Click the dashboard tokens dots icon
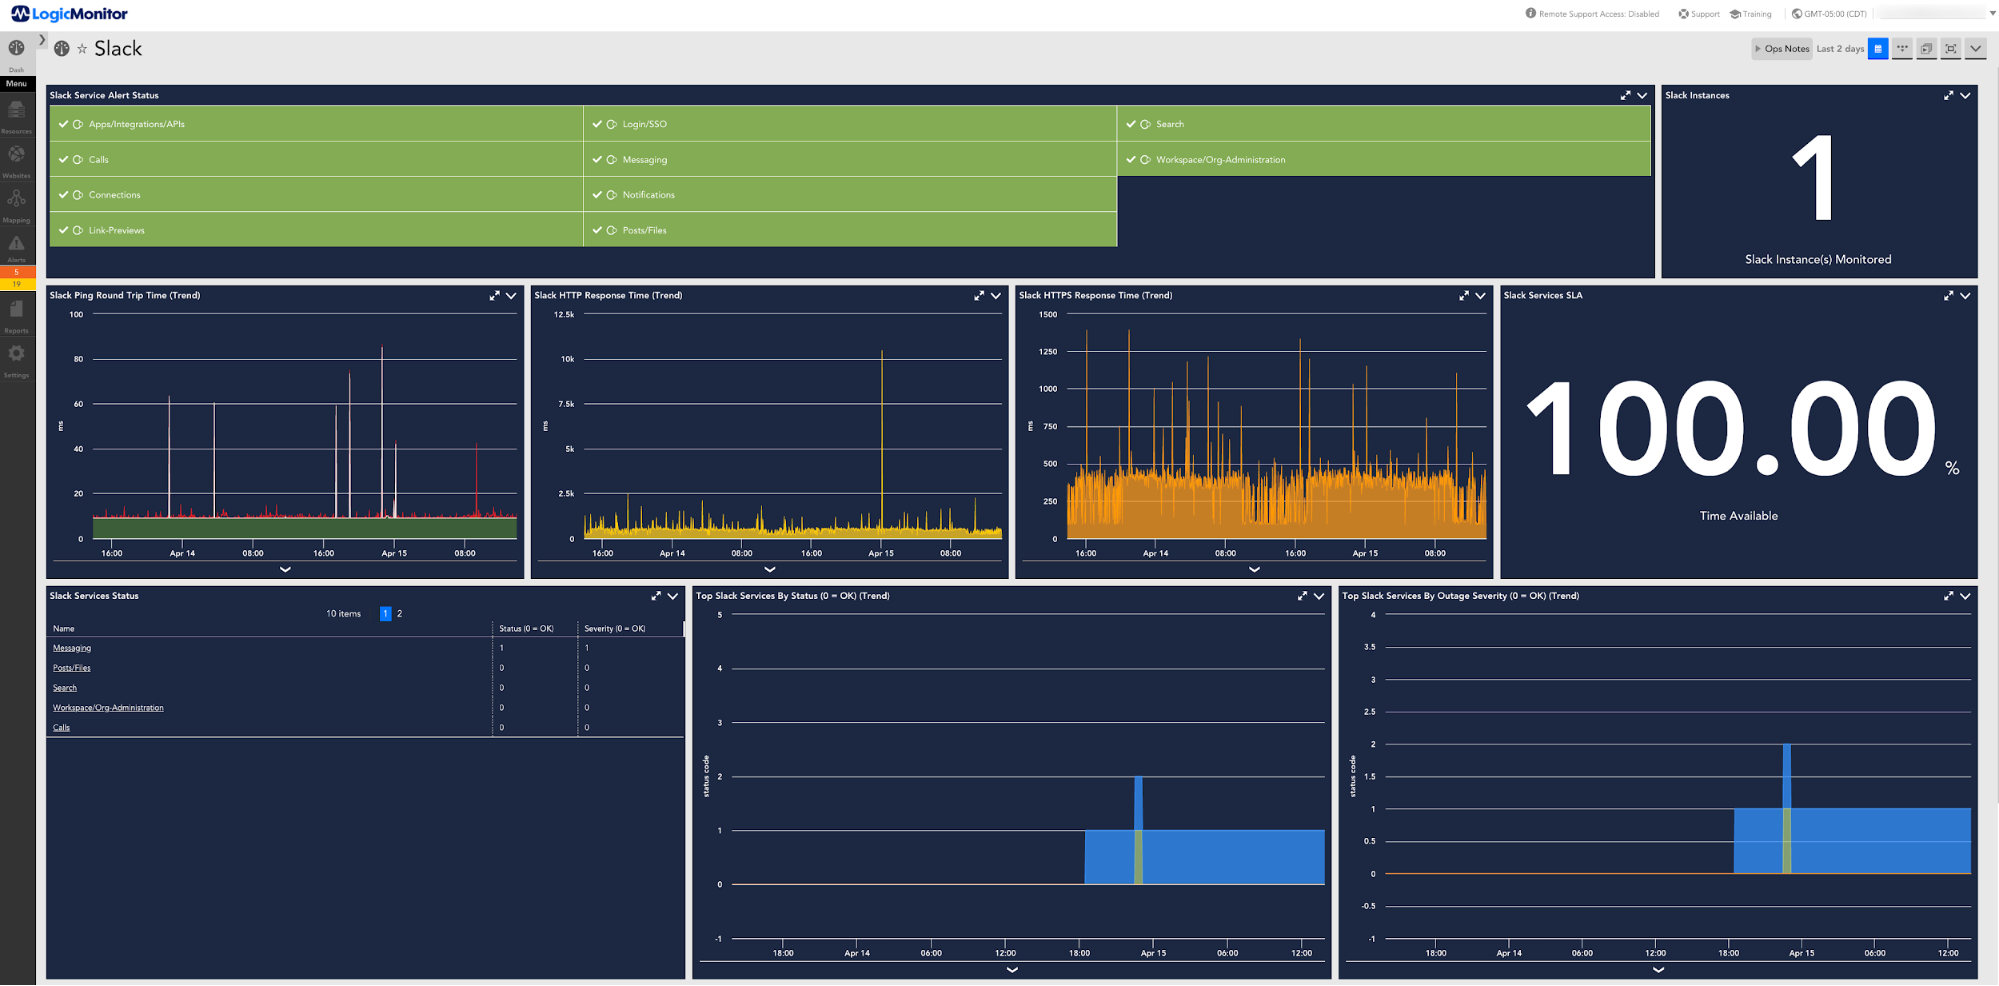Viewport: 1999px width, 986px height. pyautogui.click(x=1902, y=49)
